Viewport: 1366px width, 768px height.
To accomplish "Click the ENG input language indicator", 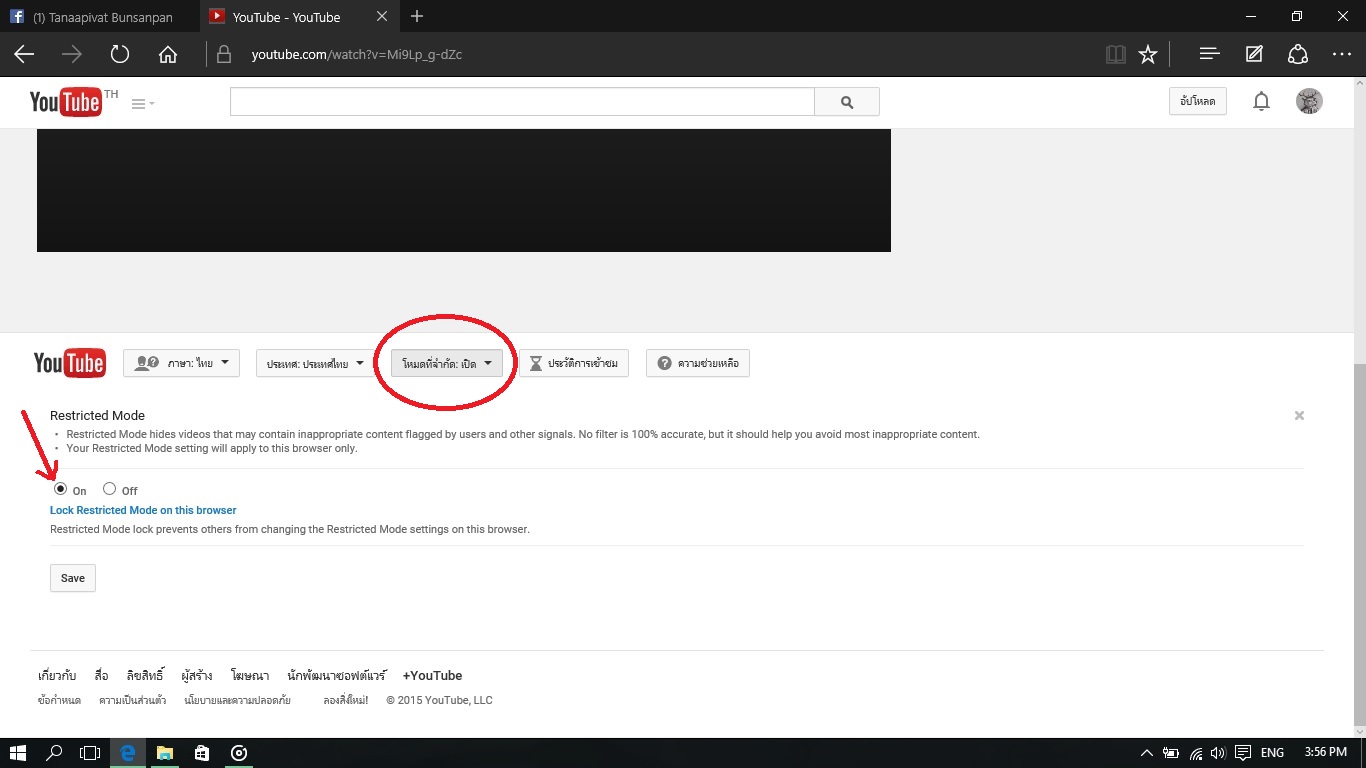I will click(1272, 753).
